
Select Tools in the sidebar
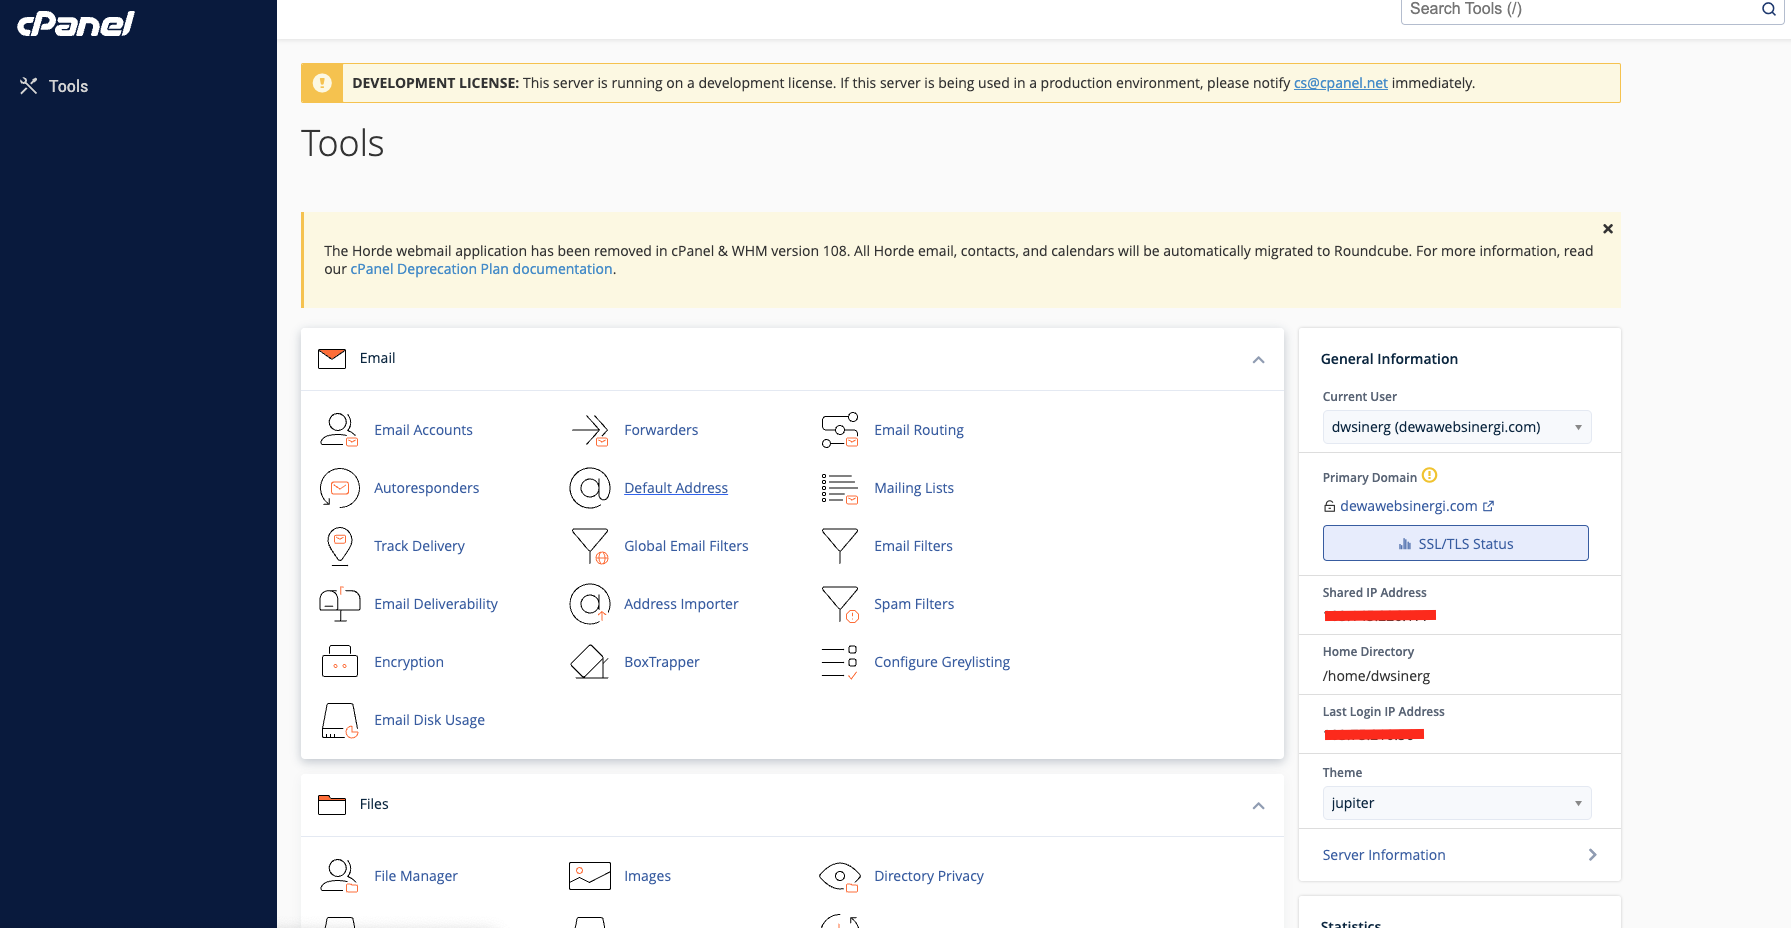pos(54,86)
